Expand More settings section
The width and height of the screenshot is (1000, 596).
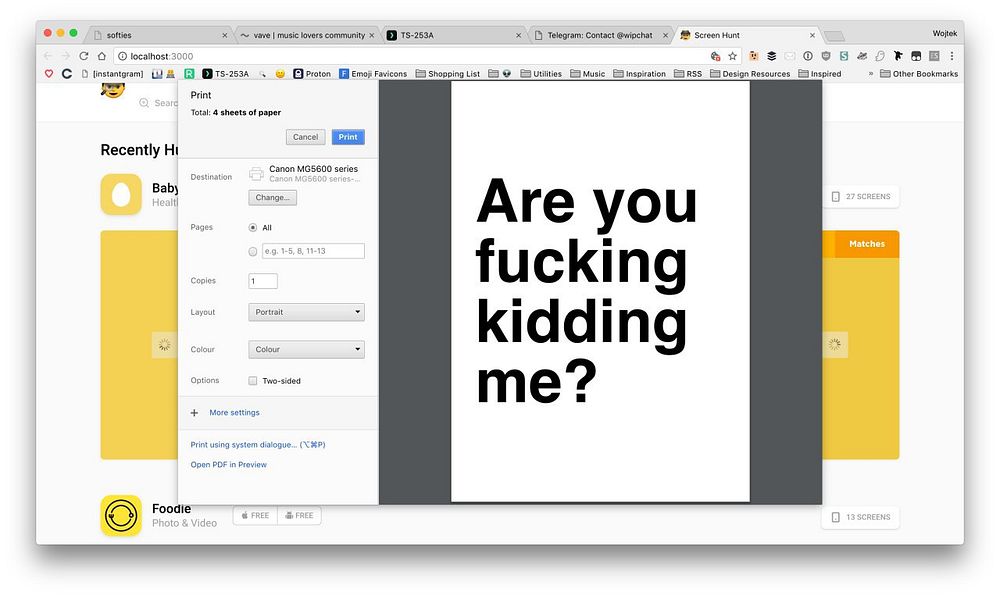pyautogui.click(x=233, y=413)
